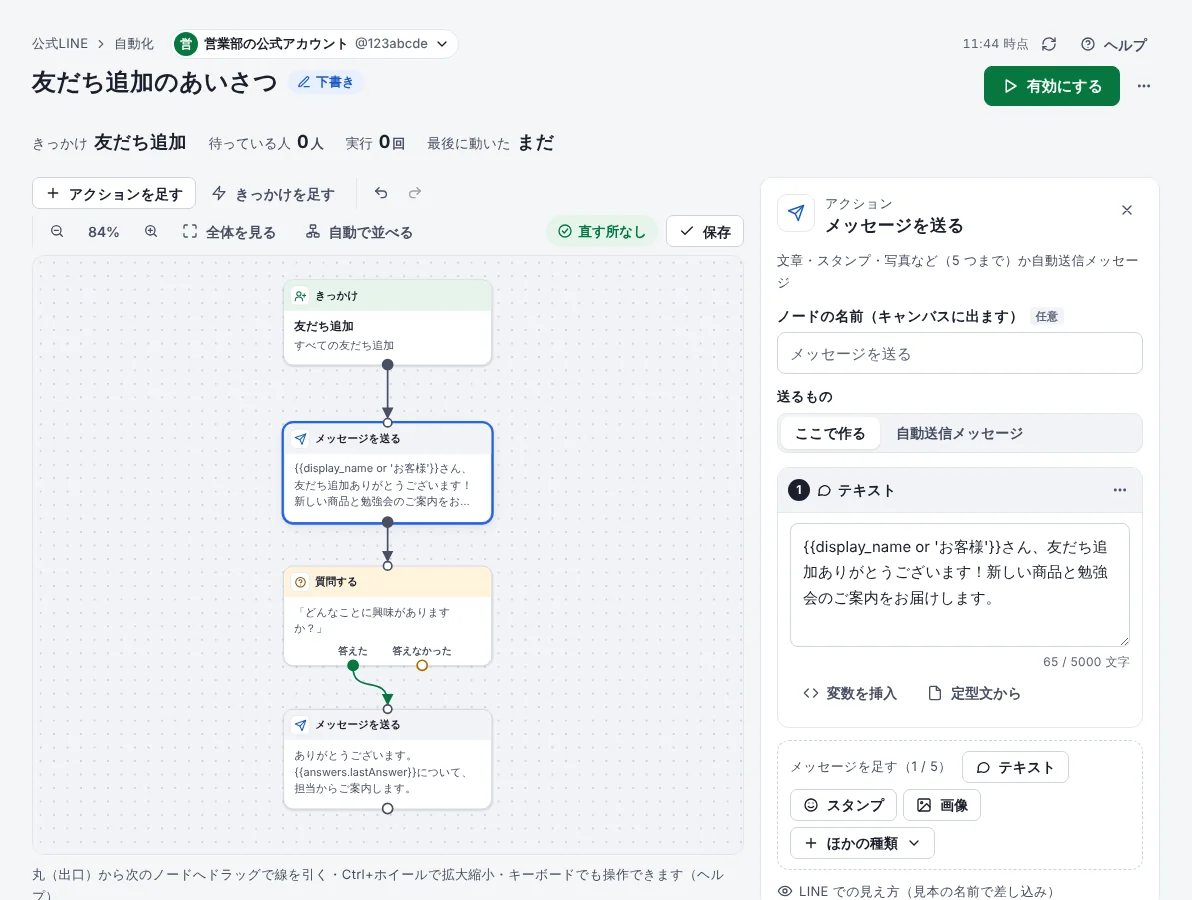Click the message text area with display_name

[x=959, y=585]
